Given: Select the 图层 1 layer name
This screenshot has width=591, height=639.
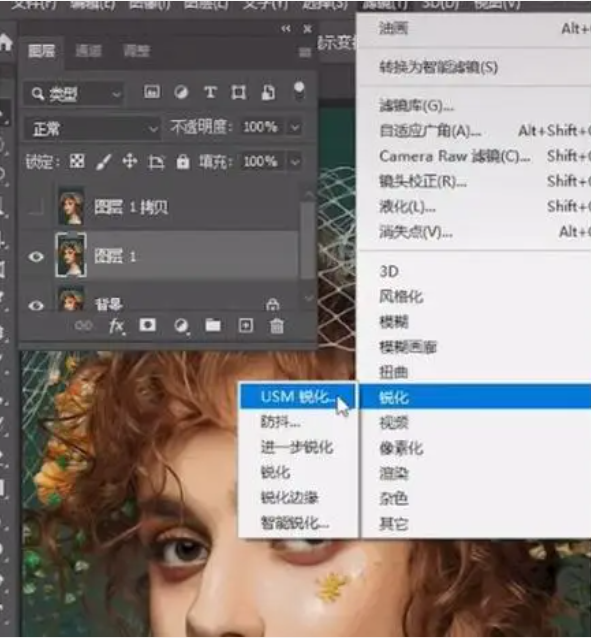Looking at the screenshot, I should coord(115,256).
